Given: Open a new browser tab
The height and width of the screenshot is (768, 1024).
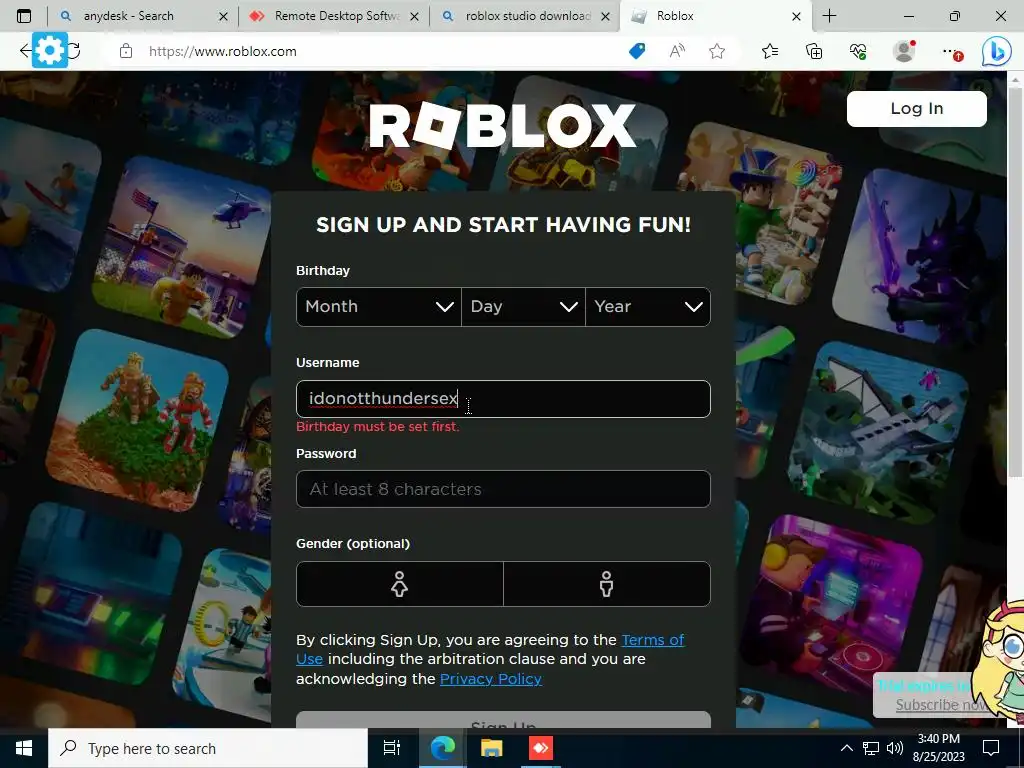Looking at the screenshot, I should 829,16.
